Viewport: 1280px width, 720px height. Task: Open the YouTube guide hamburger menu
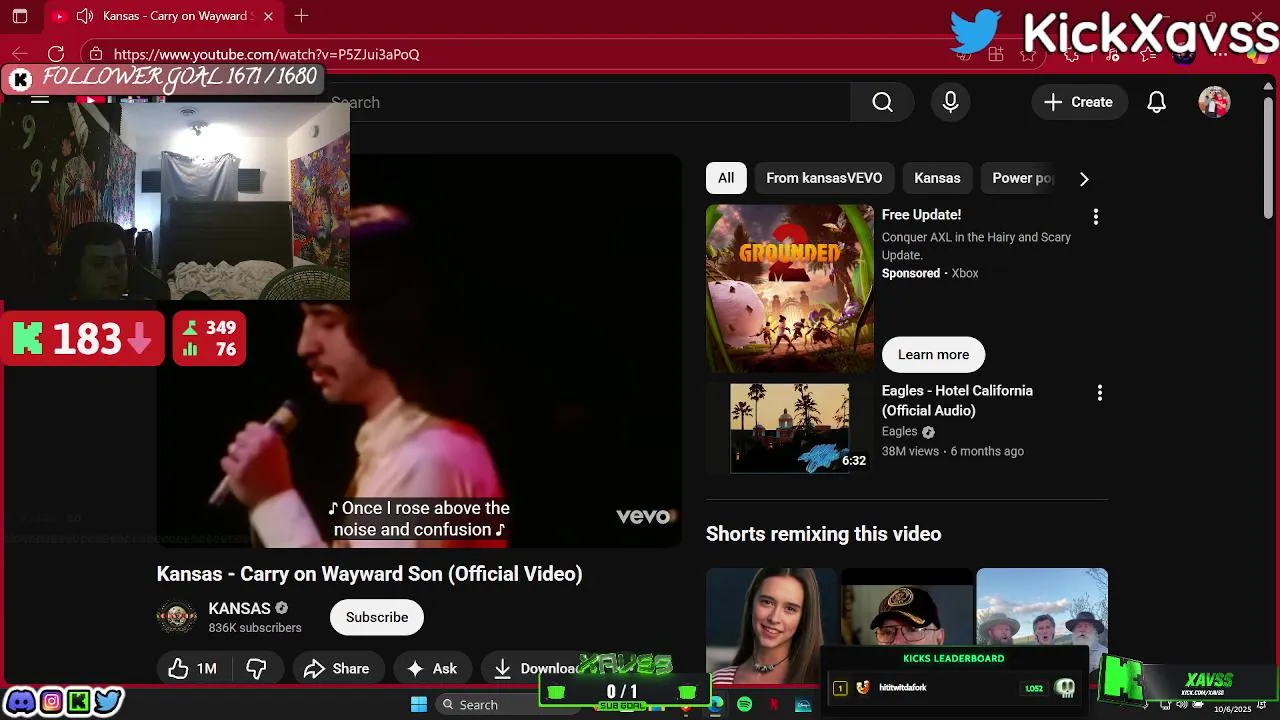[40, 100]
